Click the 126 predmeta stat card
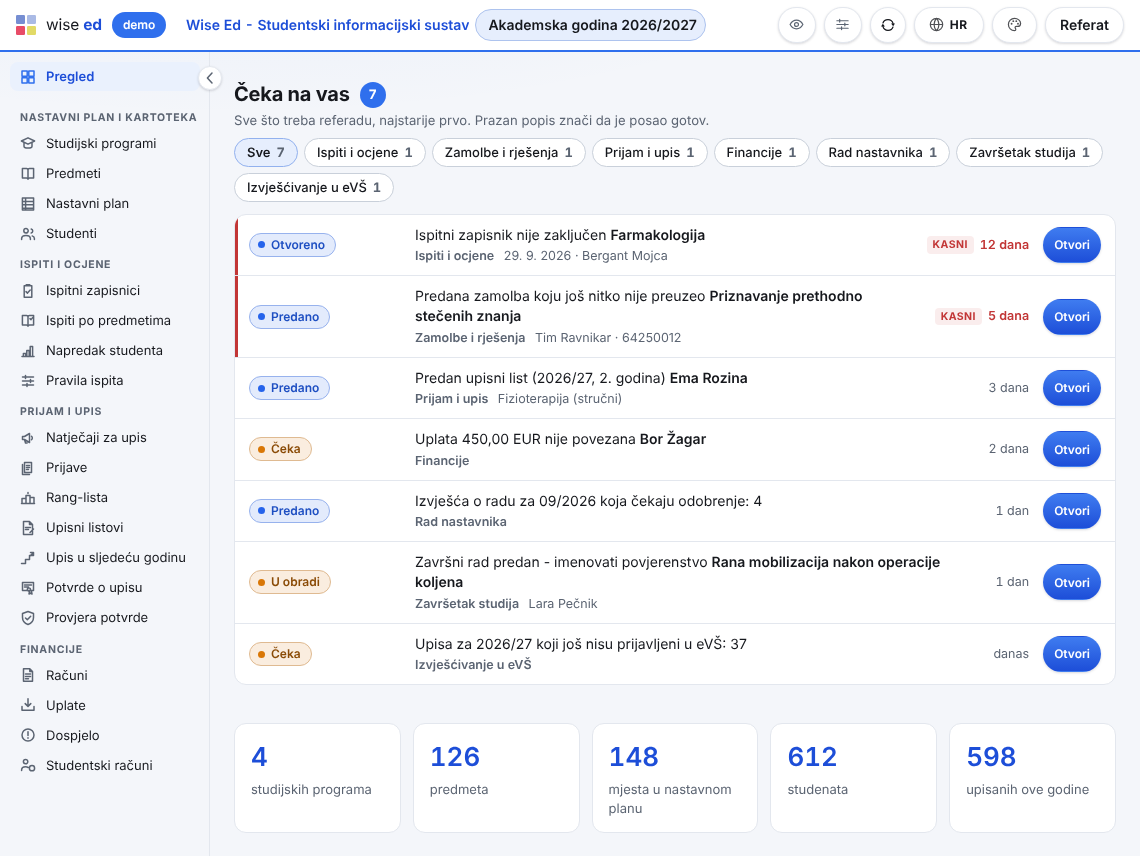This screenshot has width=1140, height=856. (496, 777)
